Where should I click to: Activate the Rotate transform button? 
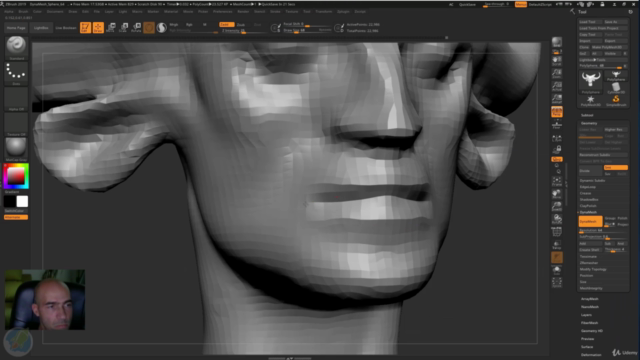click(x=136, y=27)
